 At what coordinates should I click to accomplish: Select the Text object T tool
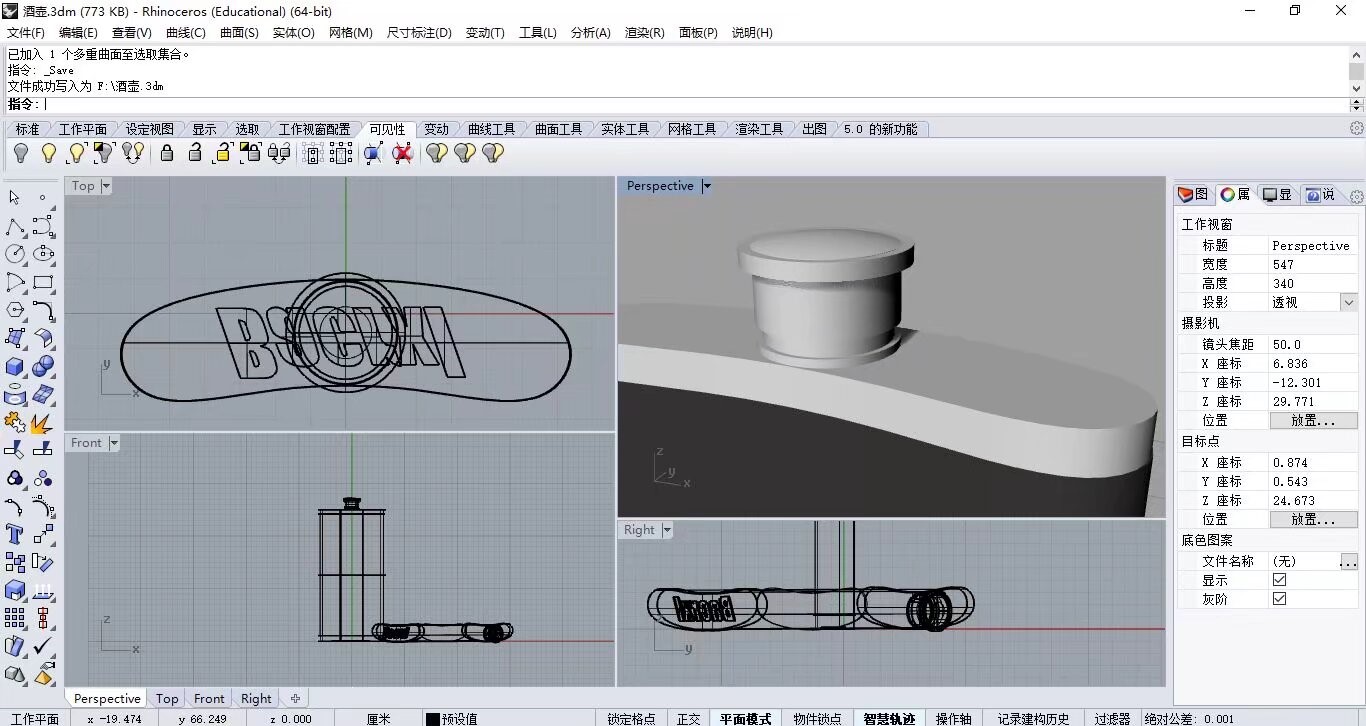[15, 534]
